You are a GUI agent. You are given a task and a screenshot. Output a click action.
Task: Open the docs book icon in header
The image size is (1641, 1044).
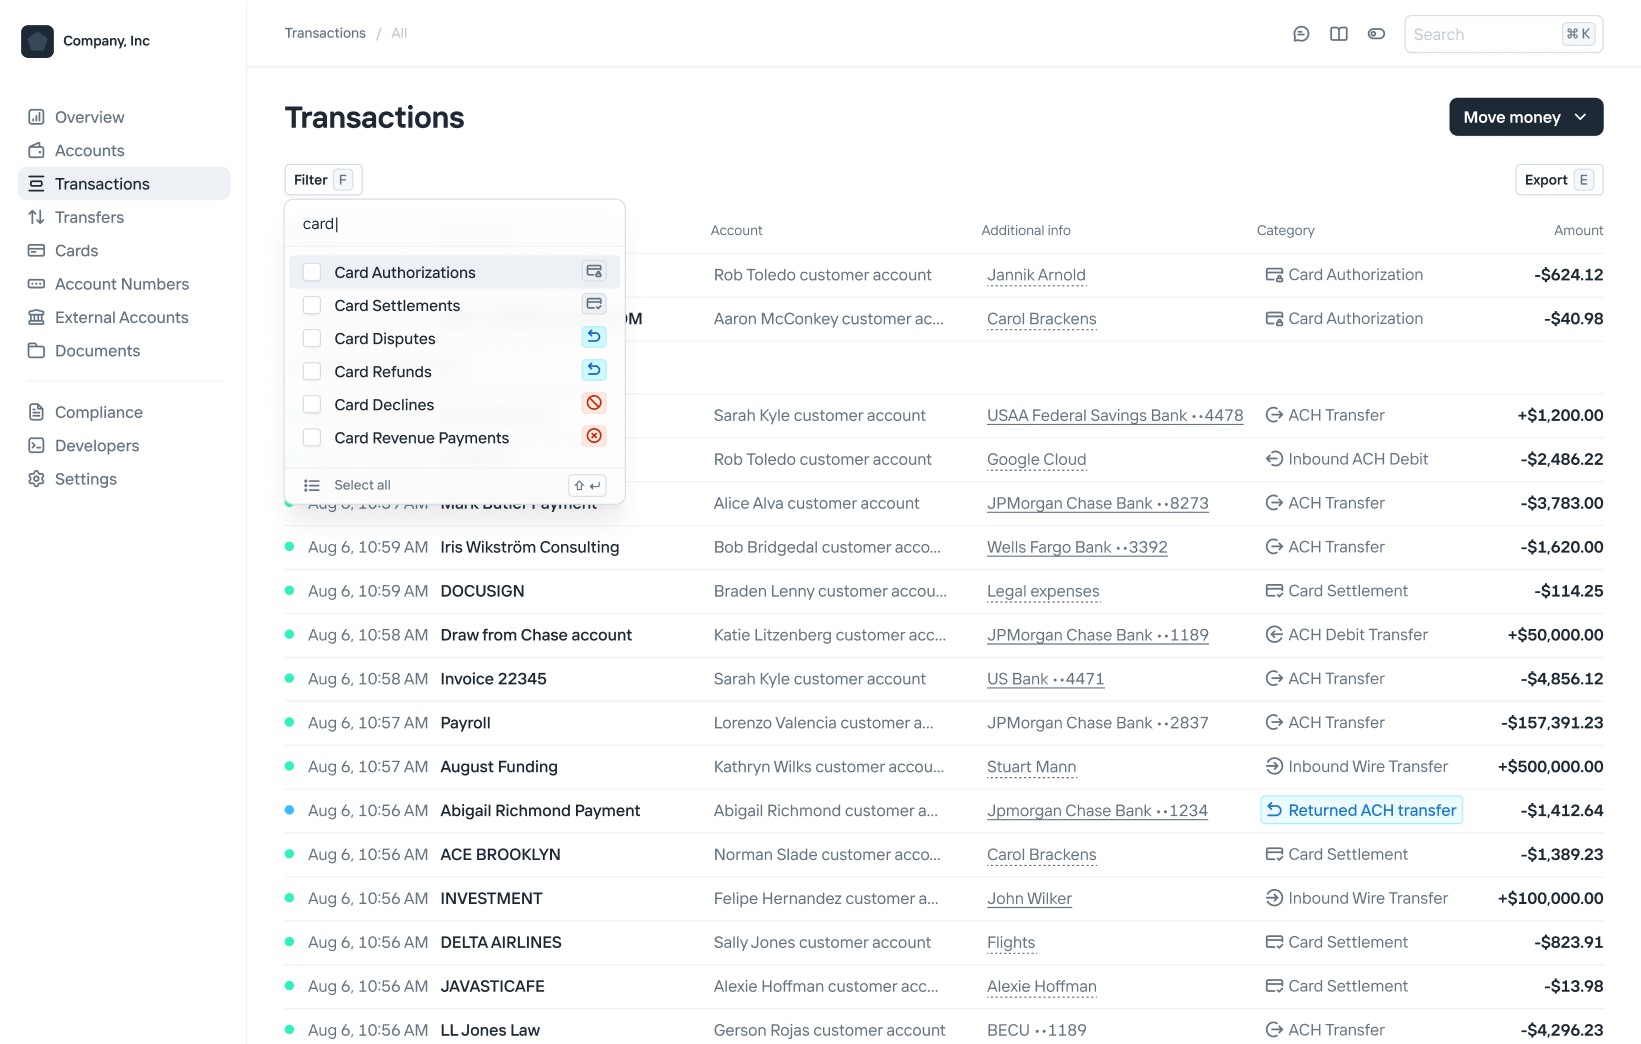1339,34
